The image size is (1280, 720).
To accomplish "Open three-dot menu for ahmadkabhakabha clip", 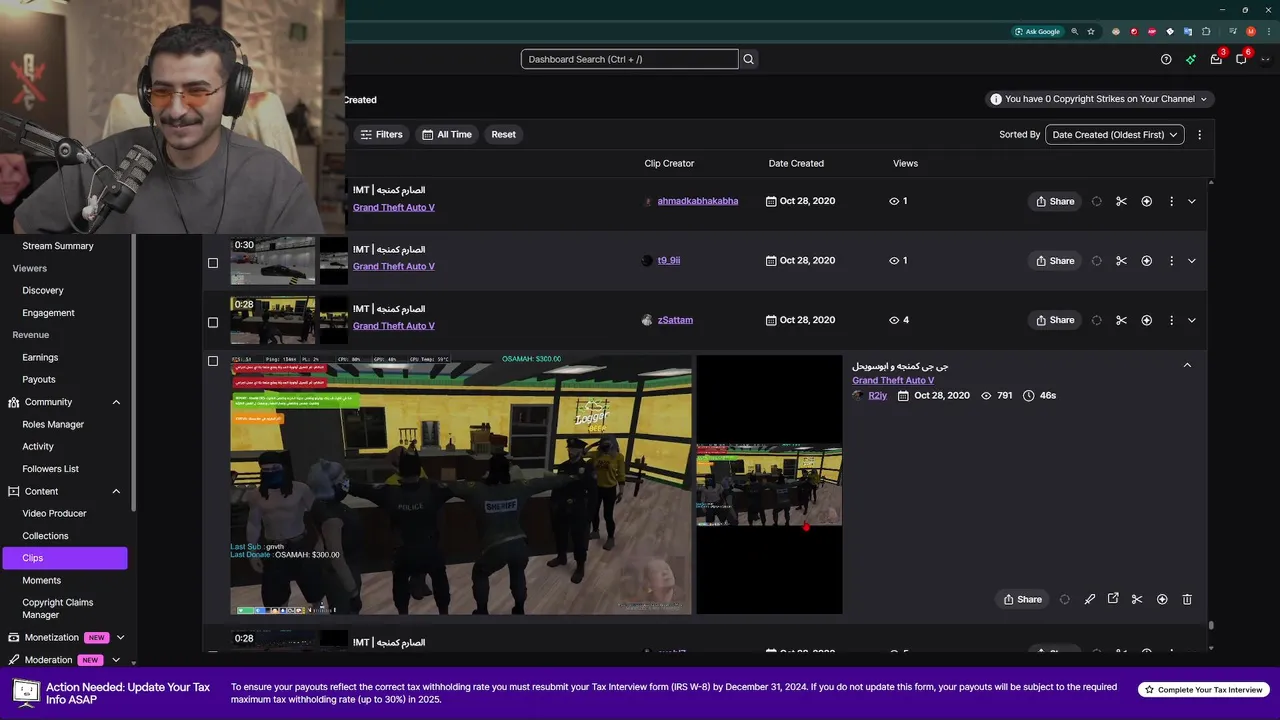I will [1172, 201].
